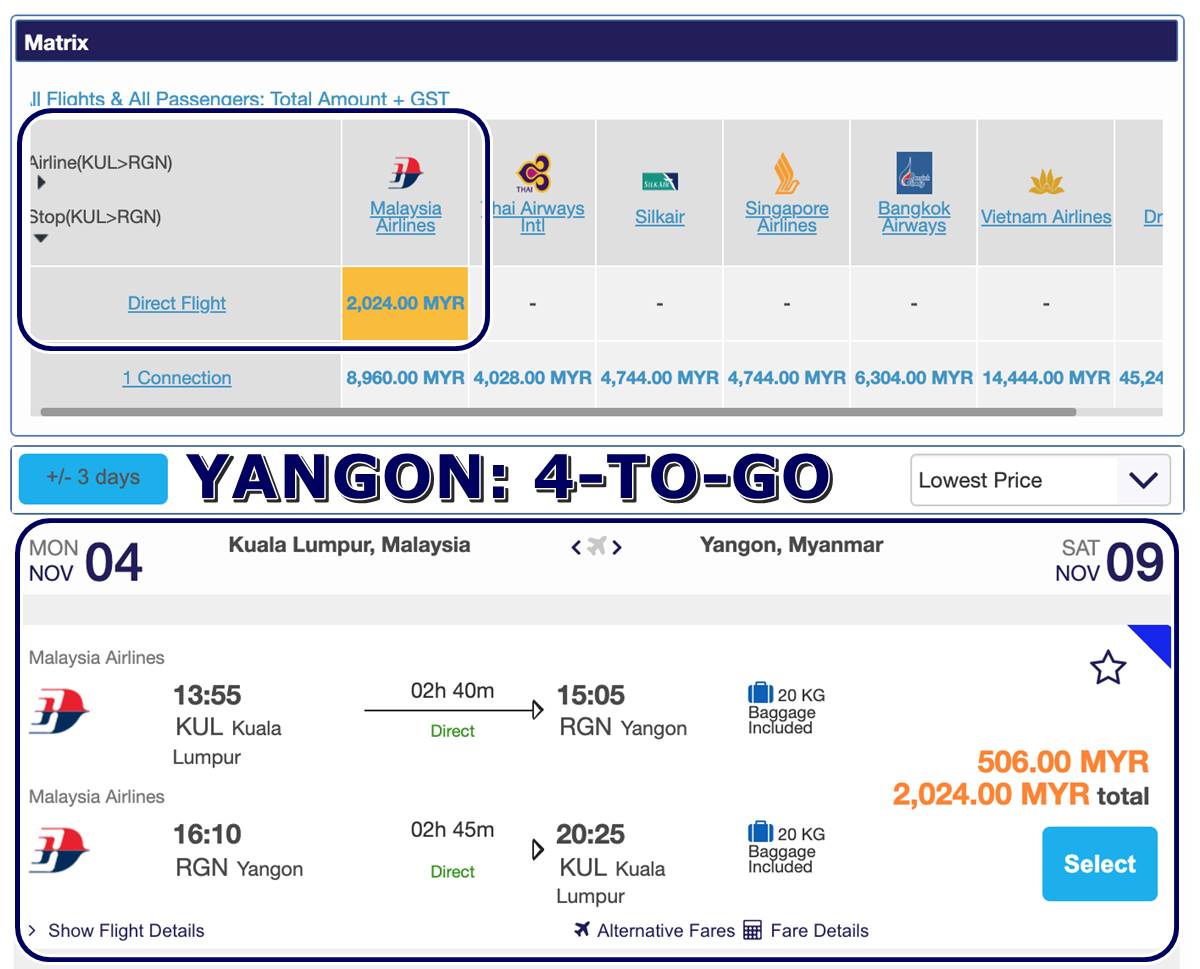Filter by the 1 Connection link
The height and width of the screenshot is (969, 1200).
[x=177, y=378]
